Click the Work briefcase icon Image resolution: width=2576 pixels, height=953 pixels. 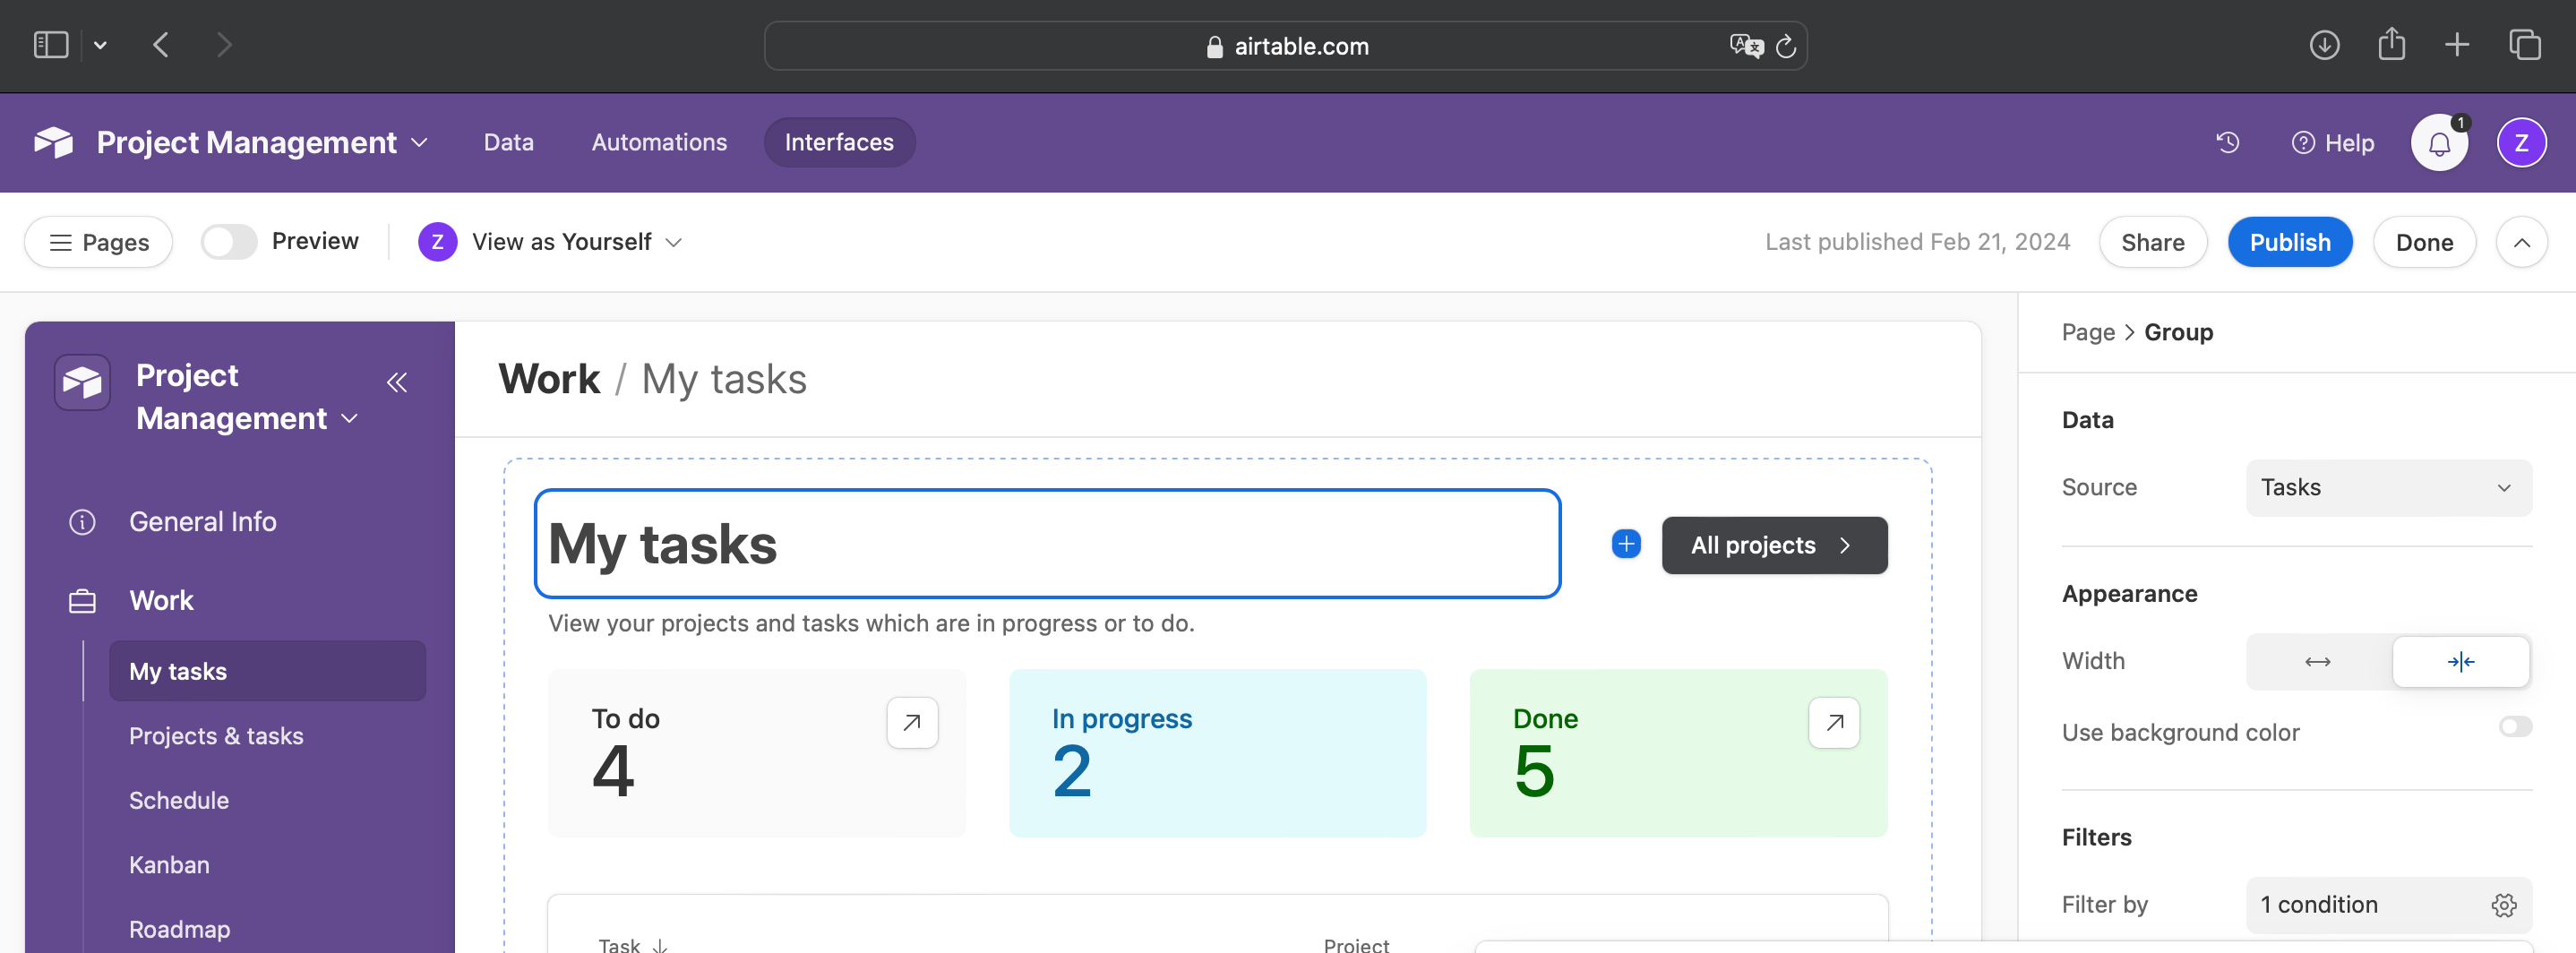(x=82, y=601)
